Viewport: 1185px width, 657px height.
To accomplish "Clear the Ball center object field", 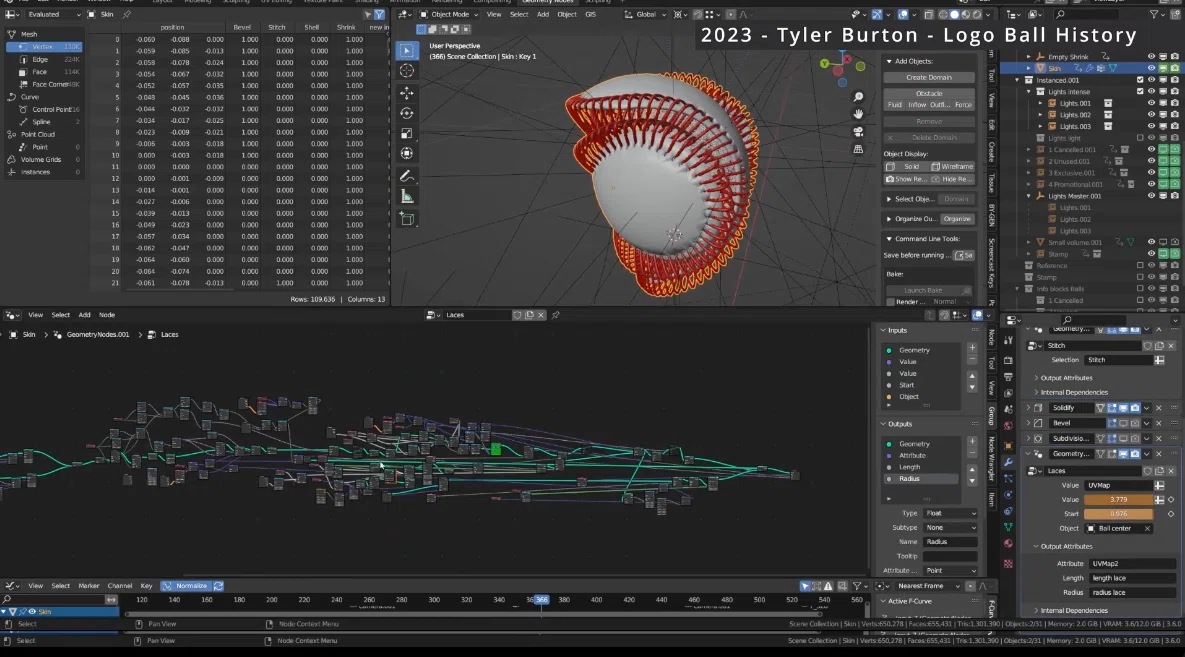I will coord(1147,528).
